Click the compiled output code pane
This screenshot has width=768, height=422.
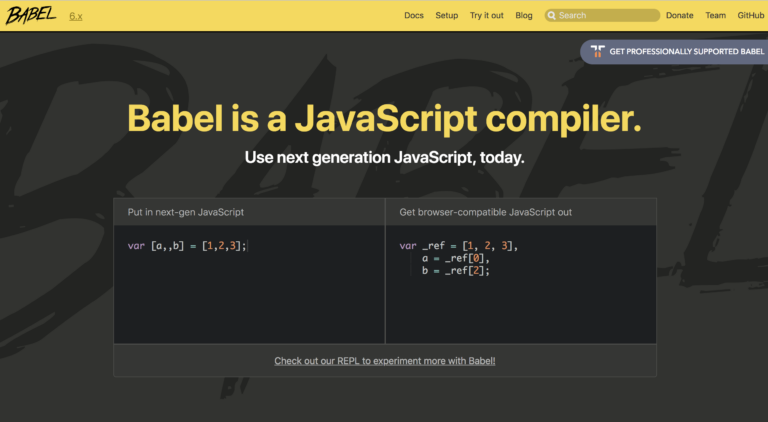click(x=521, y=284)
